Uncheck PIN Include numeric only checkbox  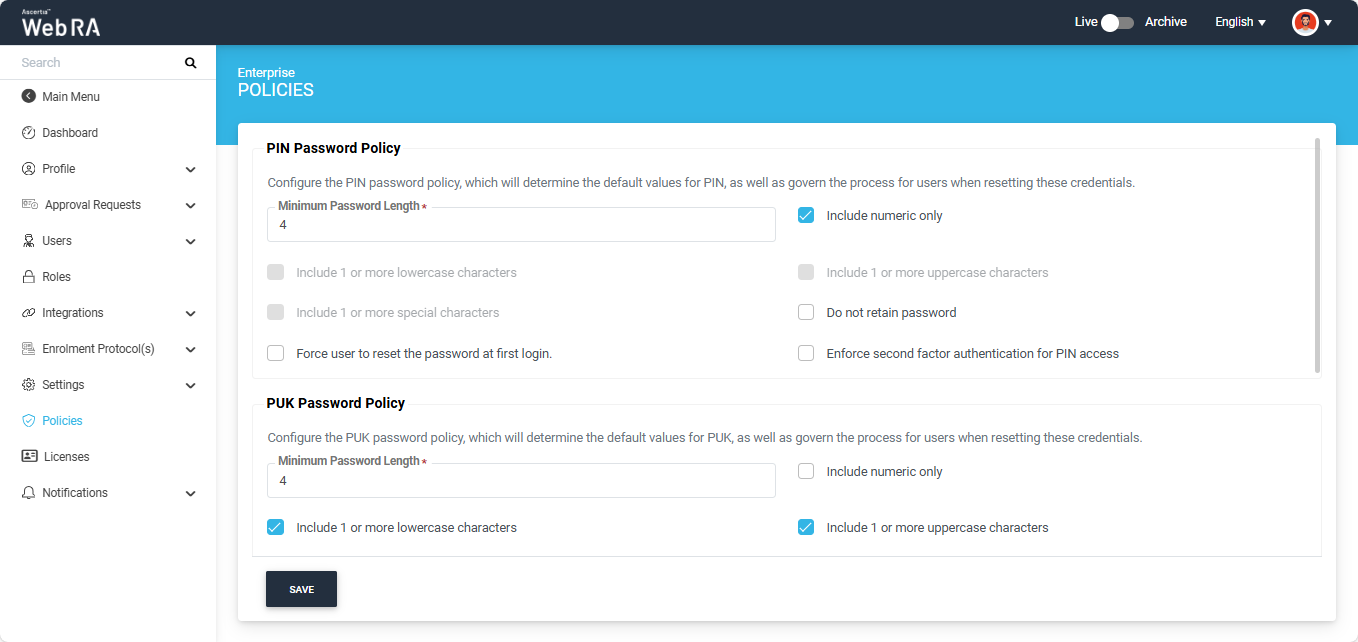[x=806, y=215]
